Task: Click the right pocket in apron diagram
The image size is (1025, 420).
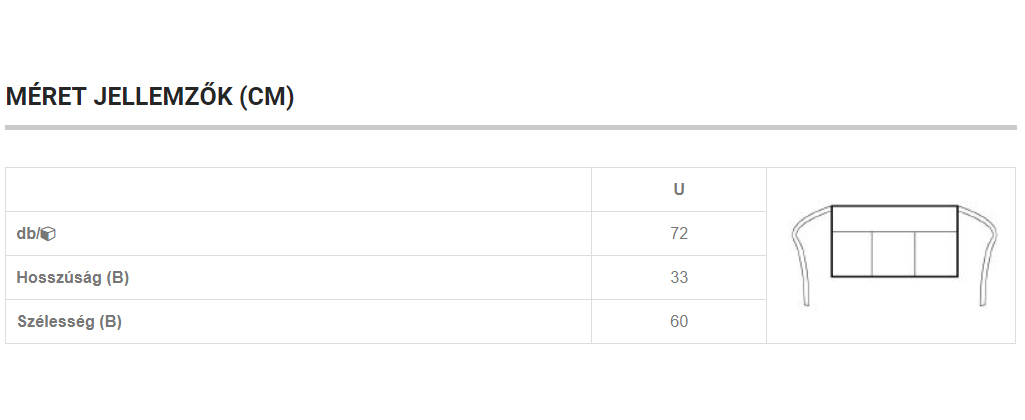Action: pos(936,253)
